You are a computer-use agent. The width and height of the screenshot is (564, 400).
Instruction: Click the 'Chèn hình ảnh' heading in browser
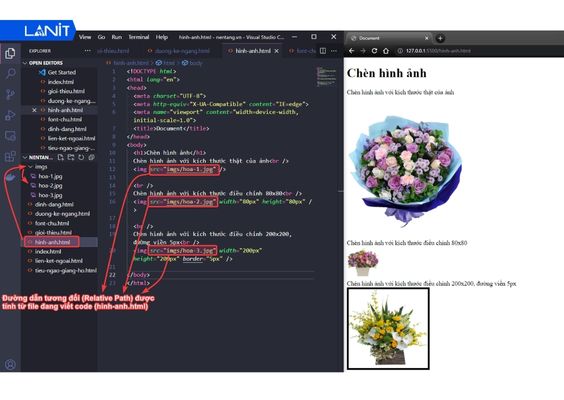[x=387, y=73]
